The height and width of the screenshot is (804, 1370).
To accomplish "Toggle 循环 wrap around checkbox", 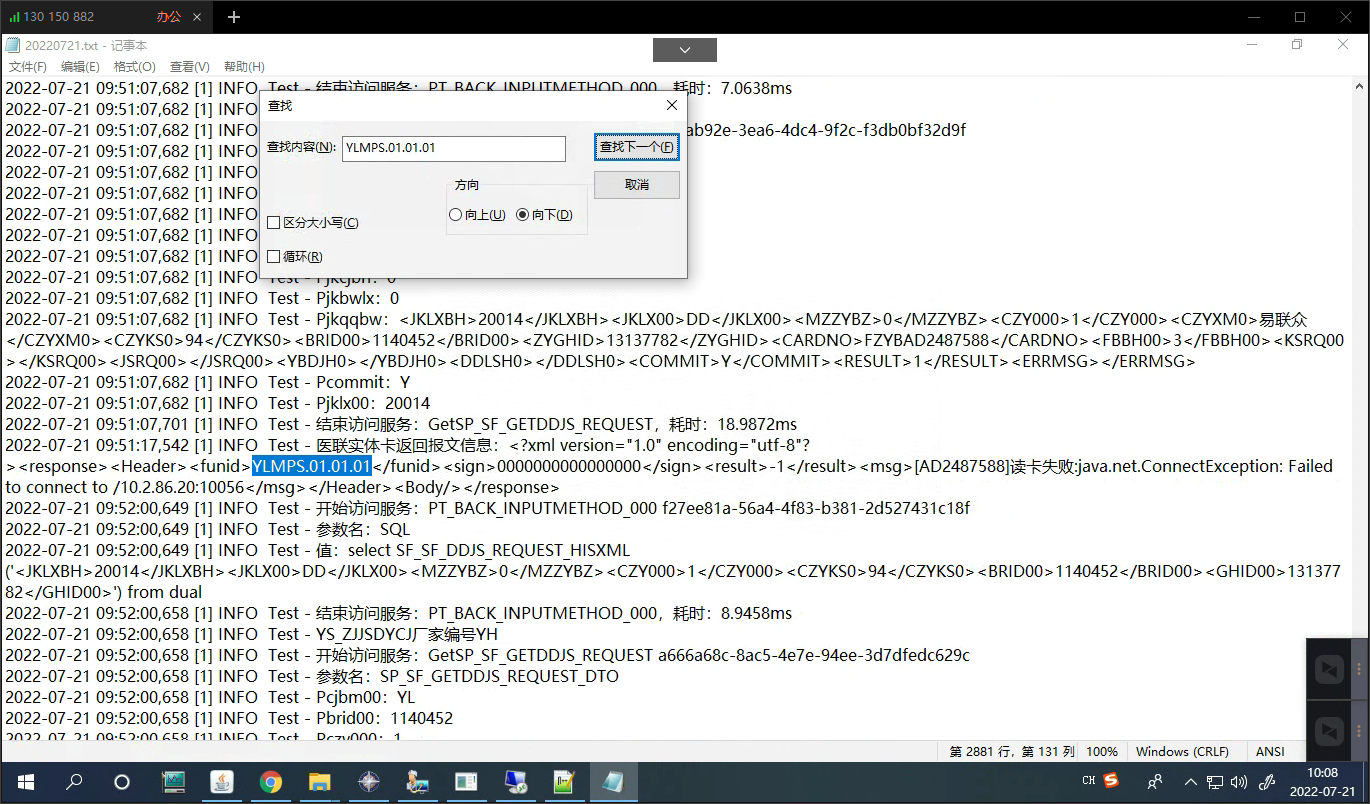I will pyautogui.click(x=274, y=257).
